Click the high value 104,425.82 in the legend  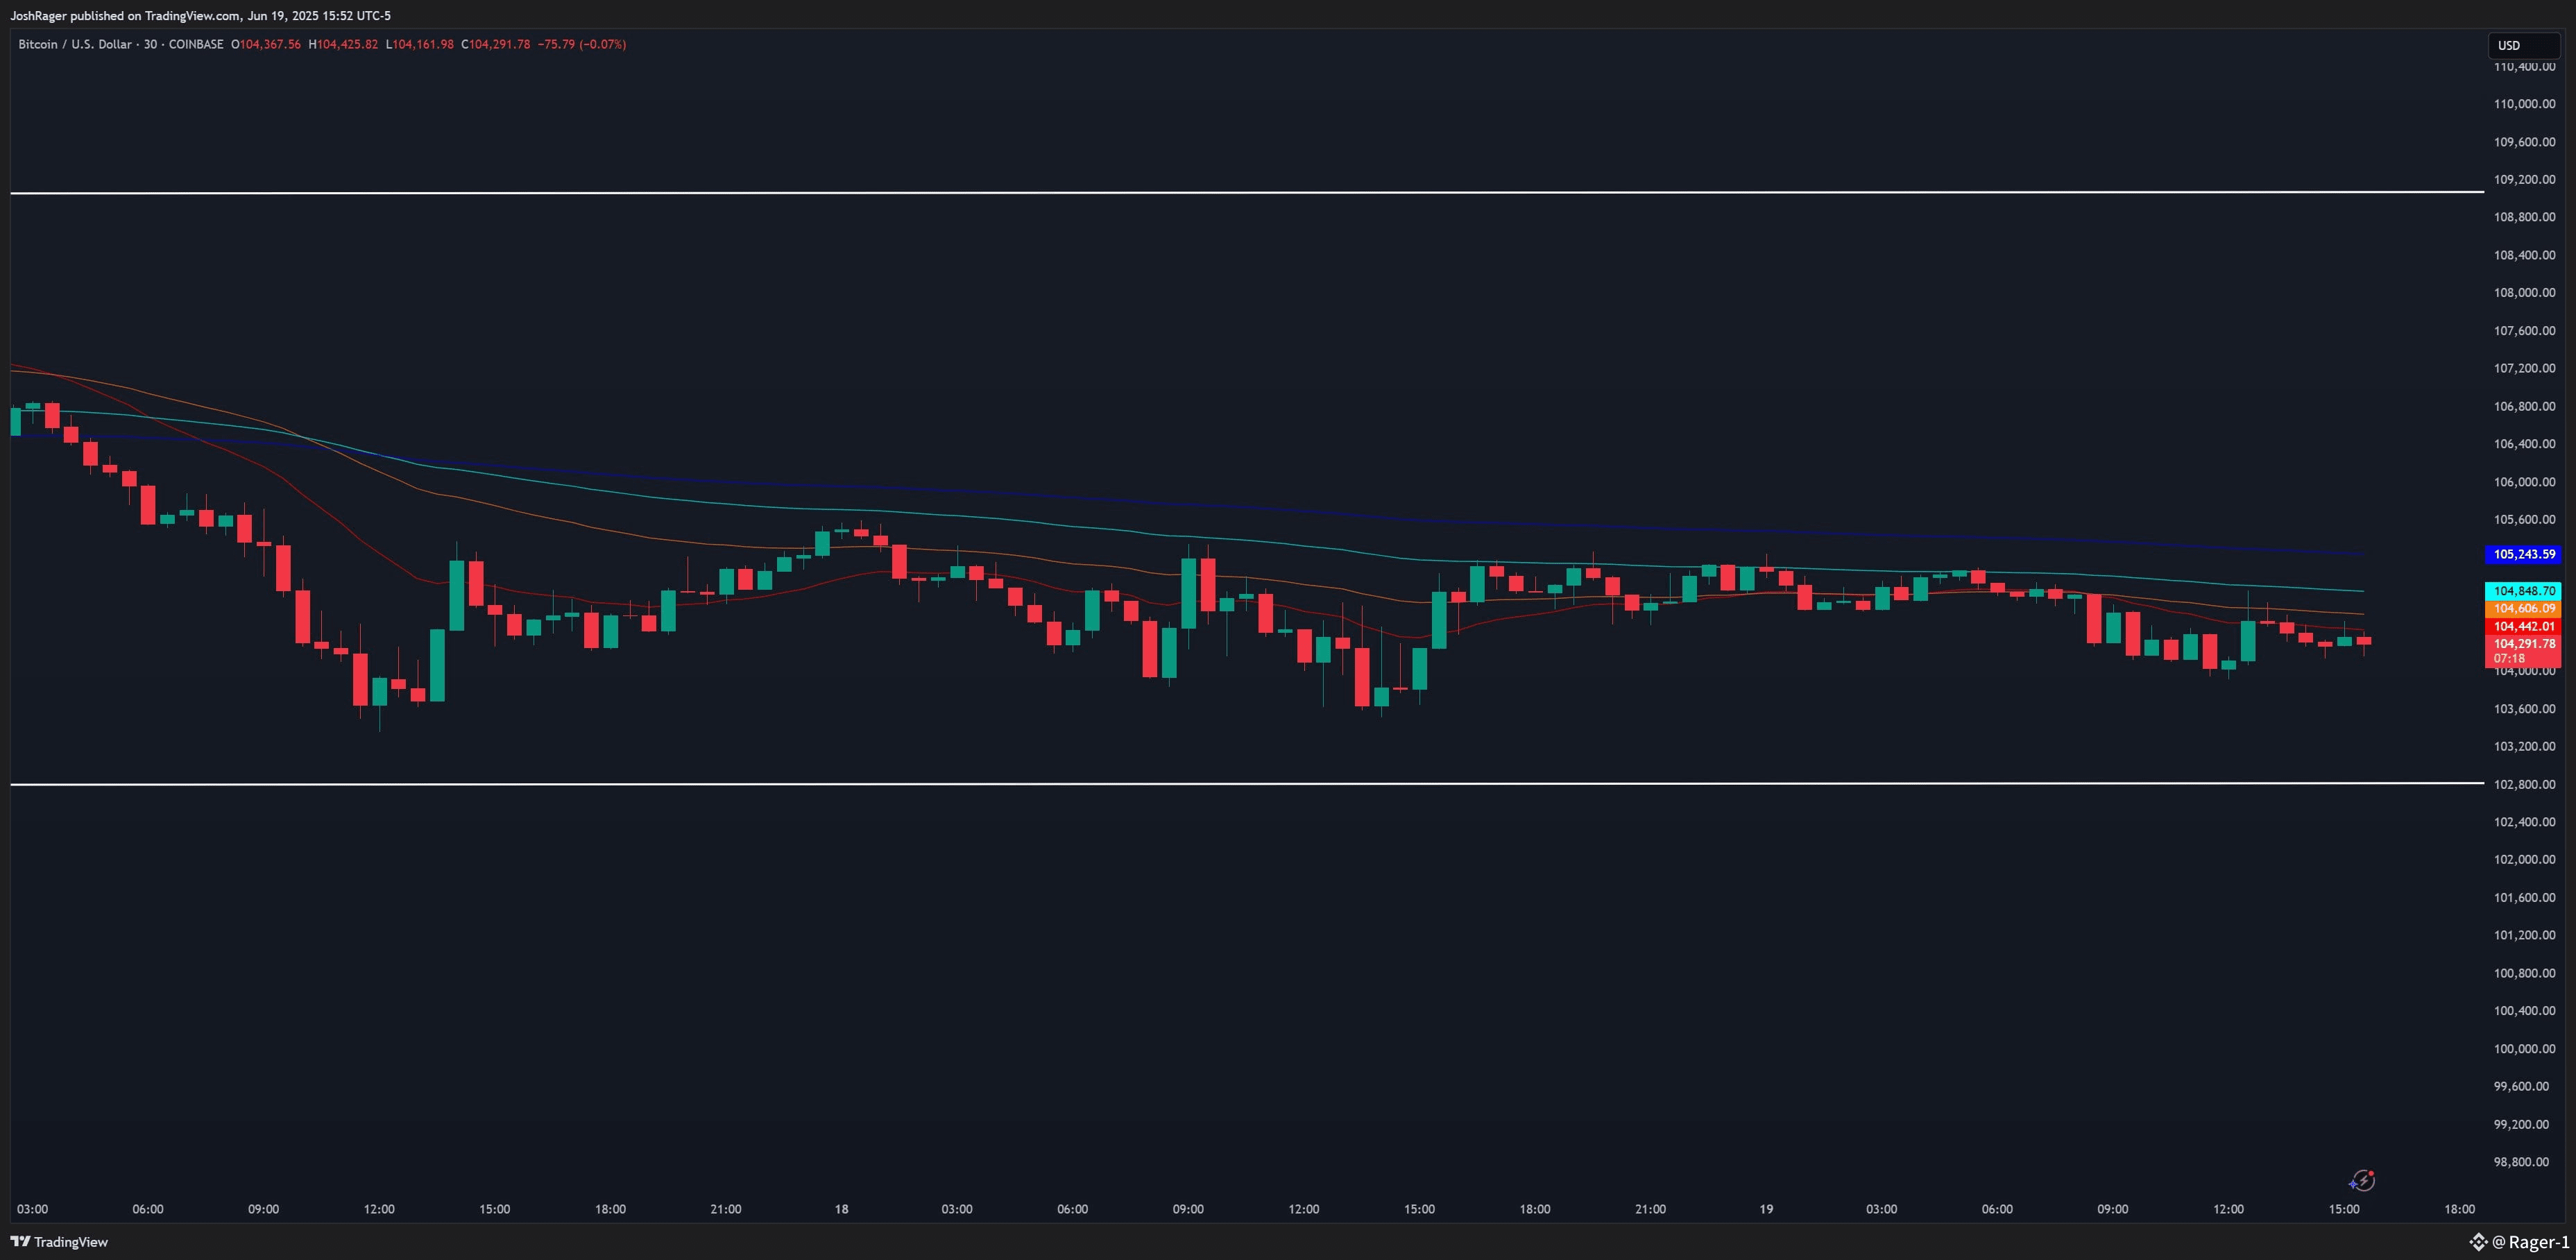[347, 44]
